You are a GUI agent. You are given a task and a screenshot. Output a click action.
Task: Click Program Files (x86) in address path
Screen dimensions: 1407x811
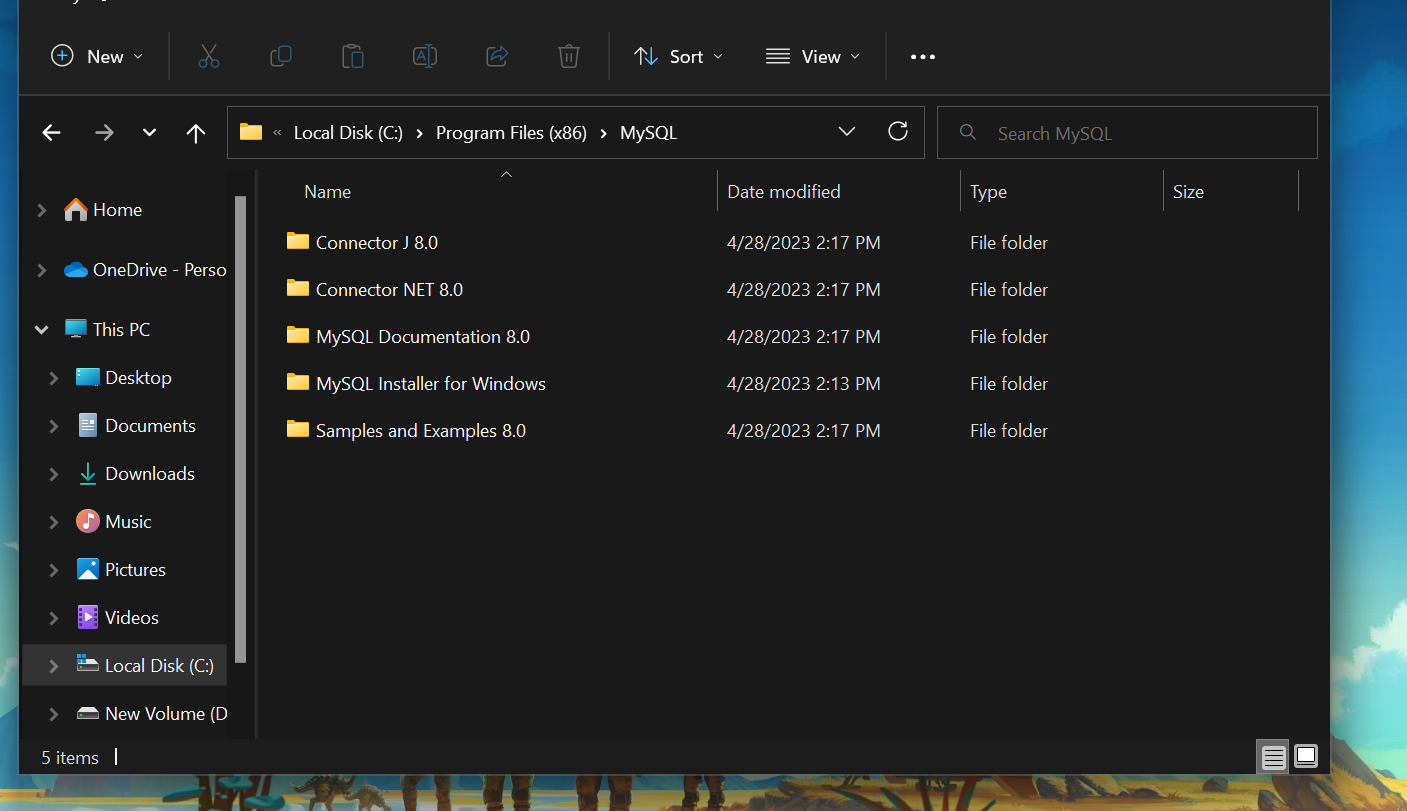(511, 133)
